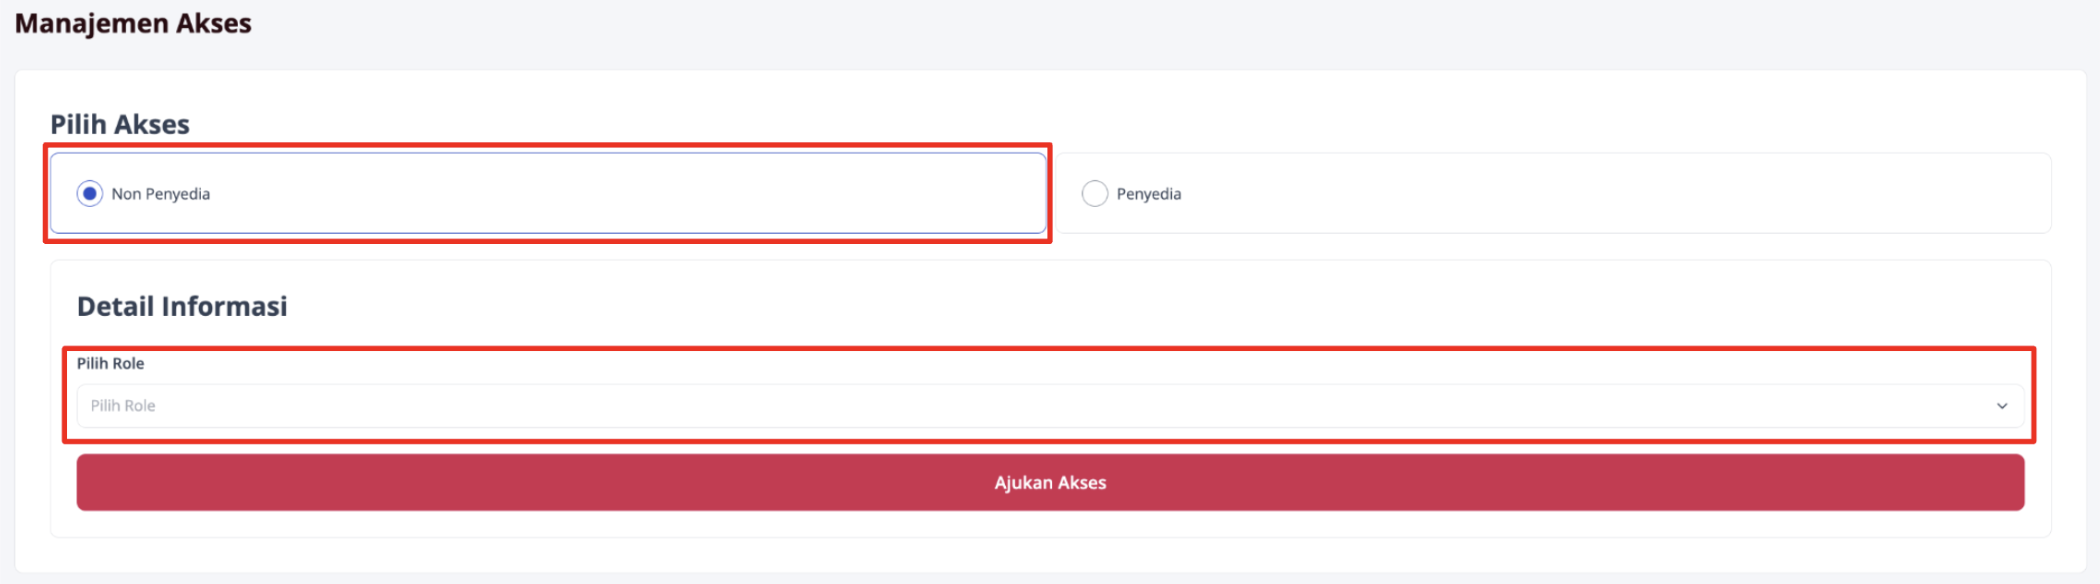Click empty area of Non Penyedia card
The height and width of the screenshot is (584, 2100).
630,193
